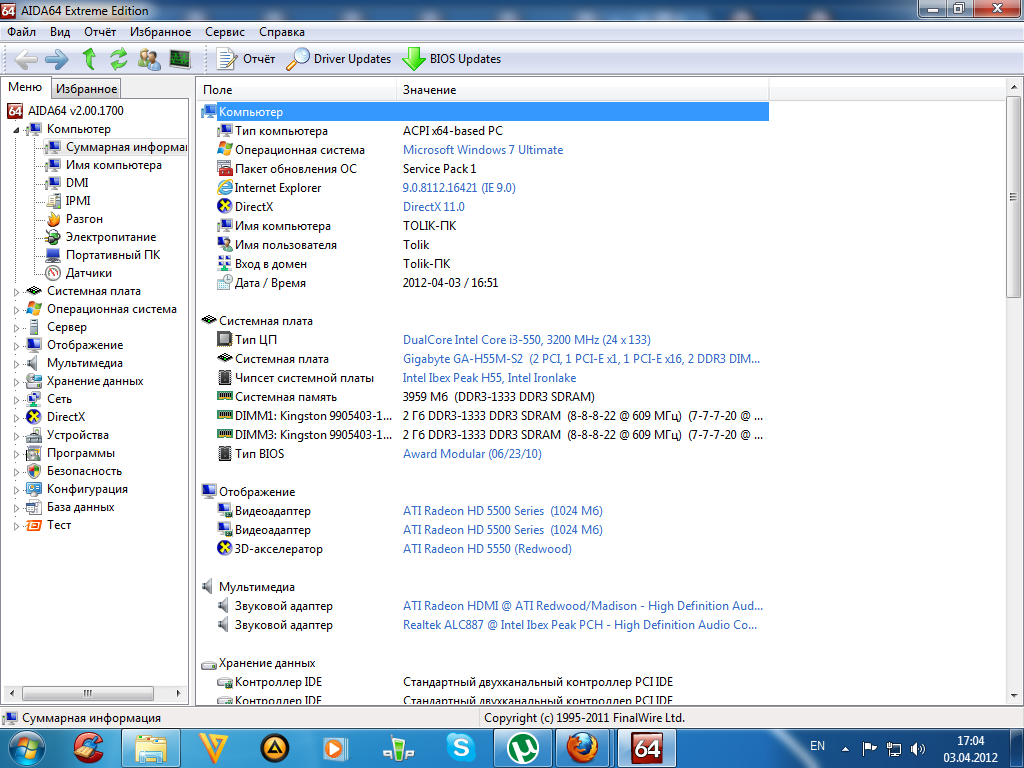Open Driver Updates
Viewport: 1024px width, 768px height.
(339, 59)
